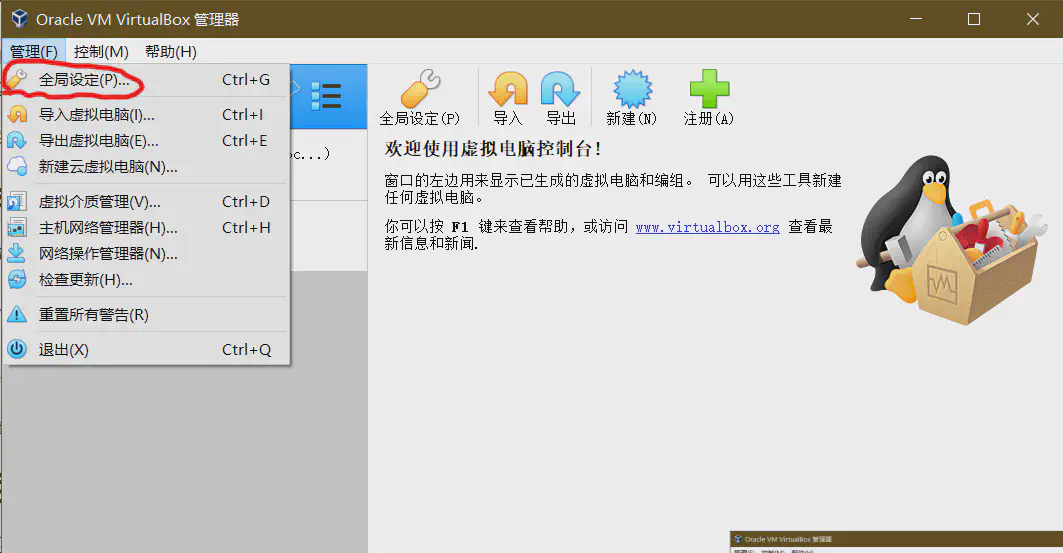
Task: Click the blue arrow icon beside 导出虚拟电脑
Action: [x=17, y=140]
